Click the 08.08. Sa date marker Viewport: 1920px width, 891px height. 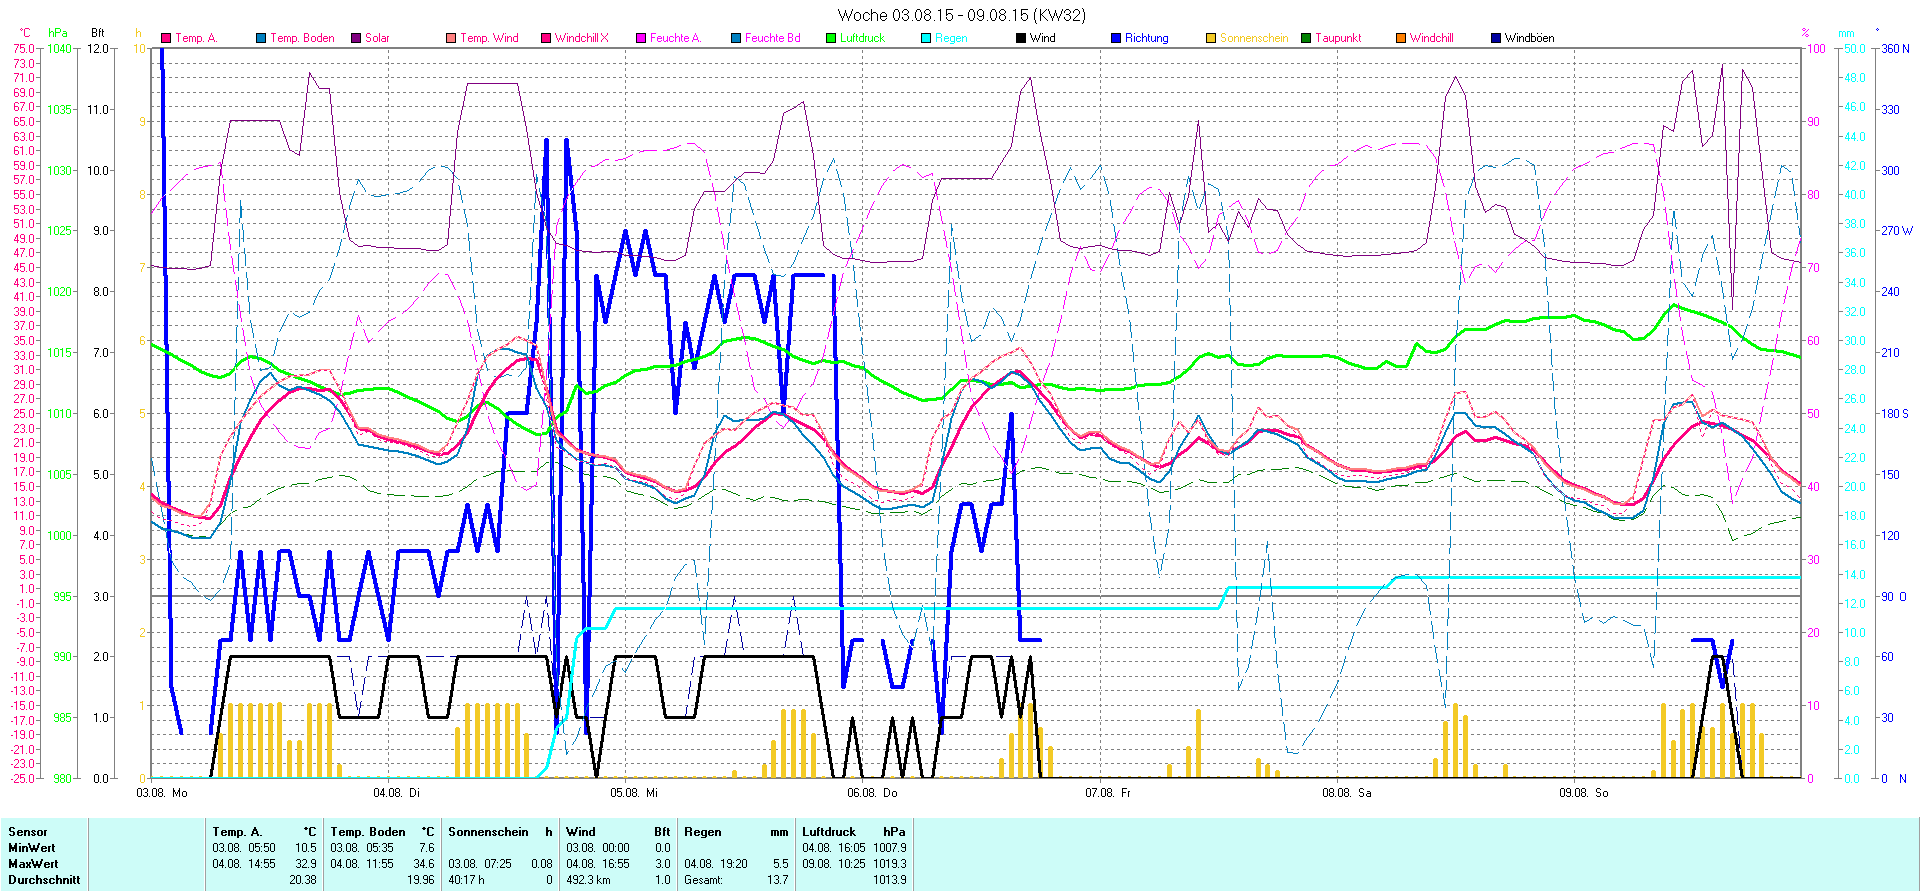coord(1346,793)
